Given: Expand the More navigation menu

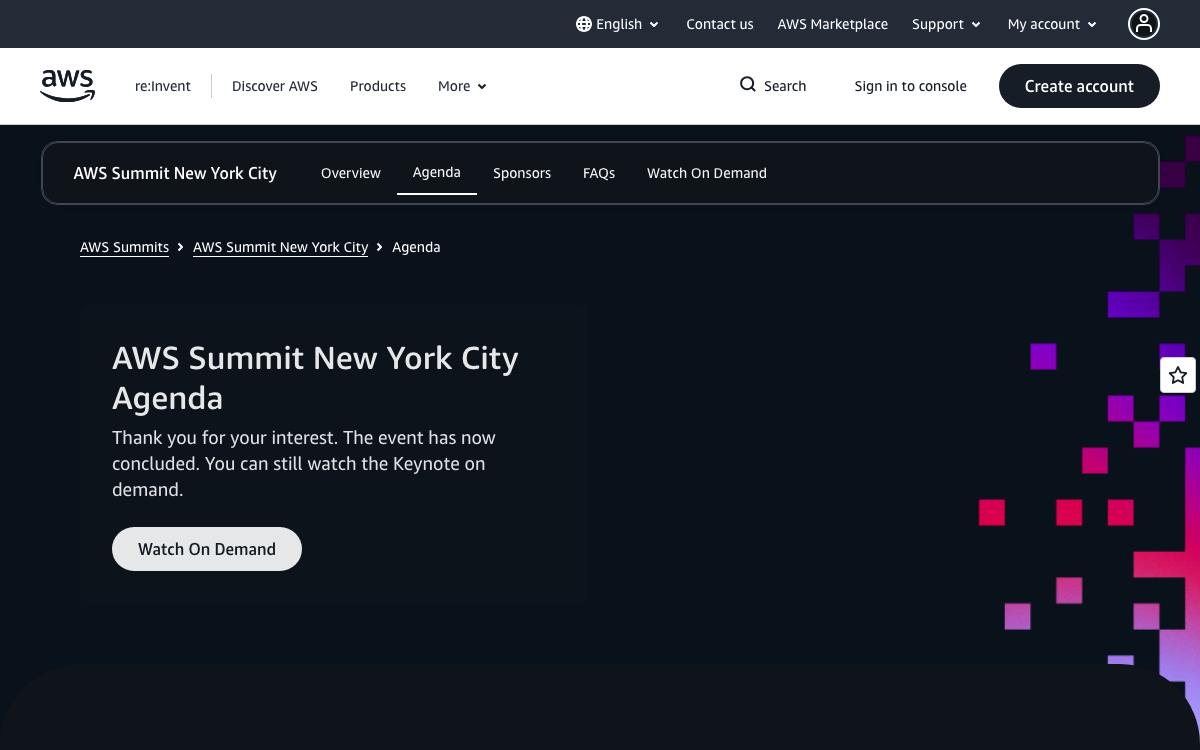Looking at the screenshot, I should 462,86.
